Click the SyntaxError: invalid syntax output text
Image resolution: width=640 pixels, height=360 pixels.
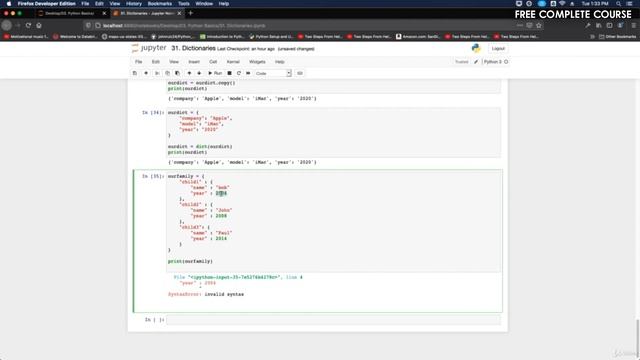pyautogui.click(x=206, y=294)
